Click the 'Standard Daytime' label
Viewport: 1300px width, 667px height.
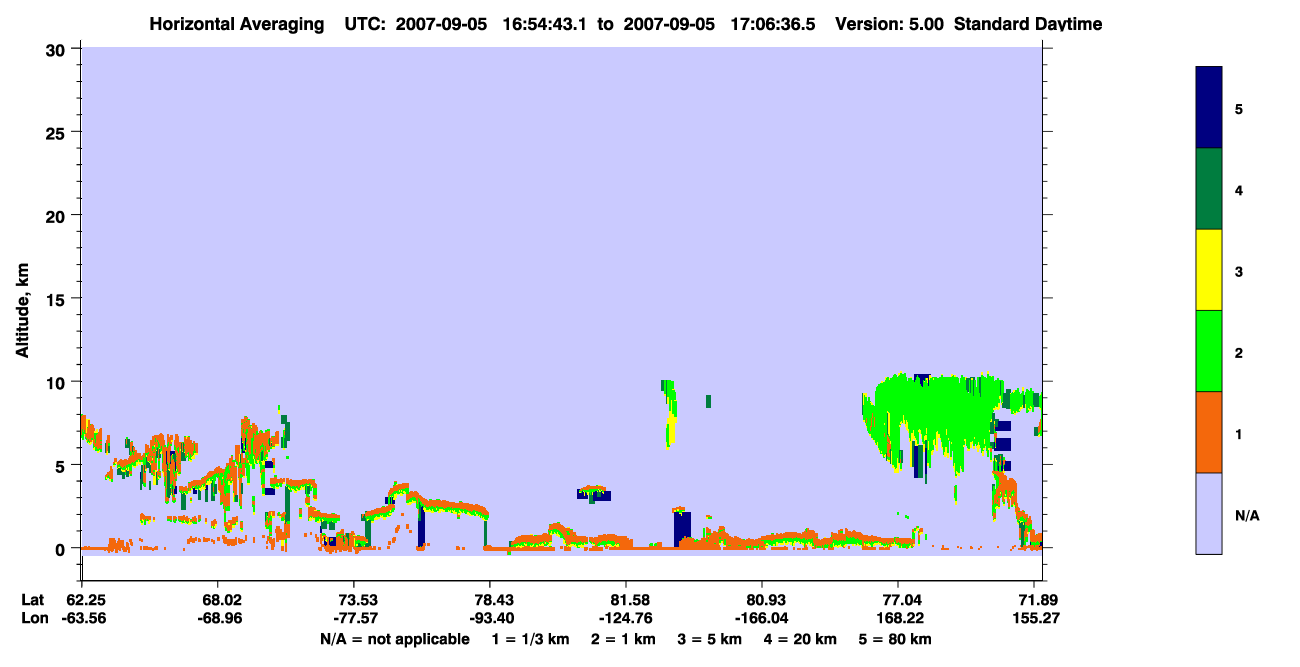(1028, 24)
